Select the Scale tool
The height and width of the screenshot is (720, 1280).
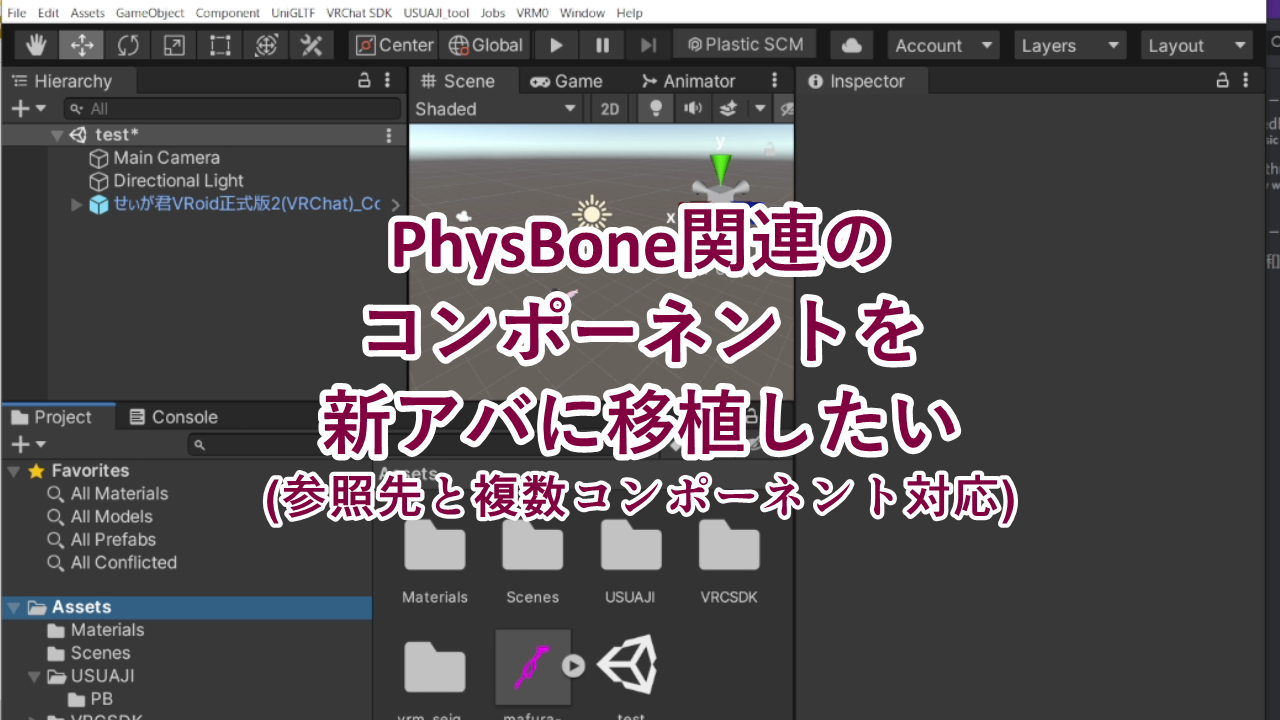coord(172,44)
